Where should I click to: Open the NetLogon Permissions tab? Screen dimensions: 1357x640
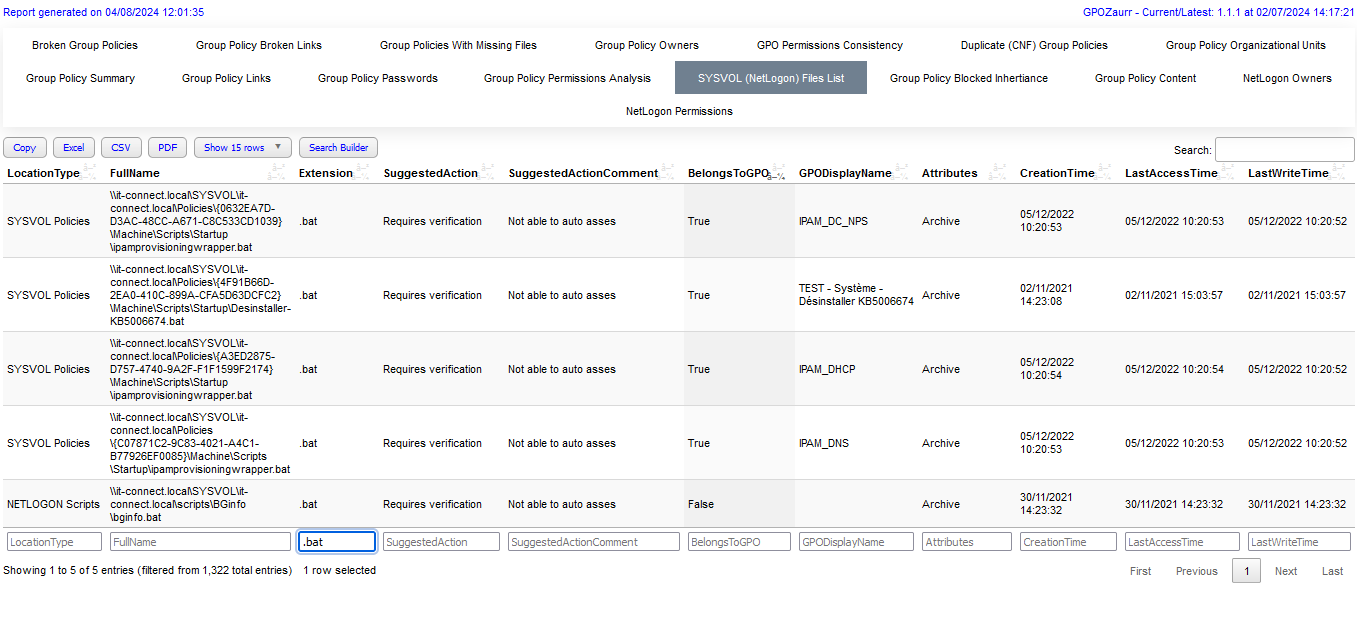pyautogui.click(x=679, y=111)
